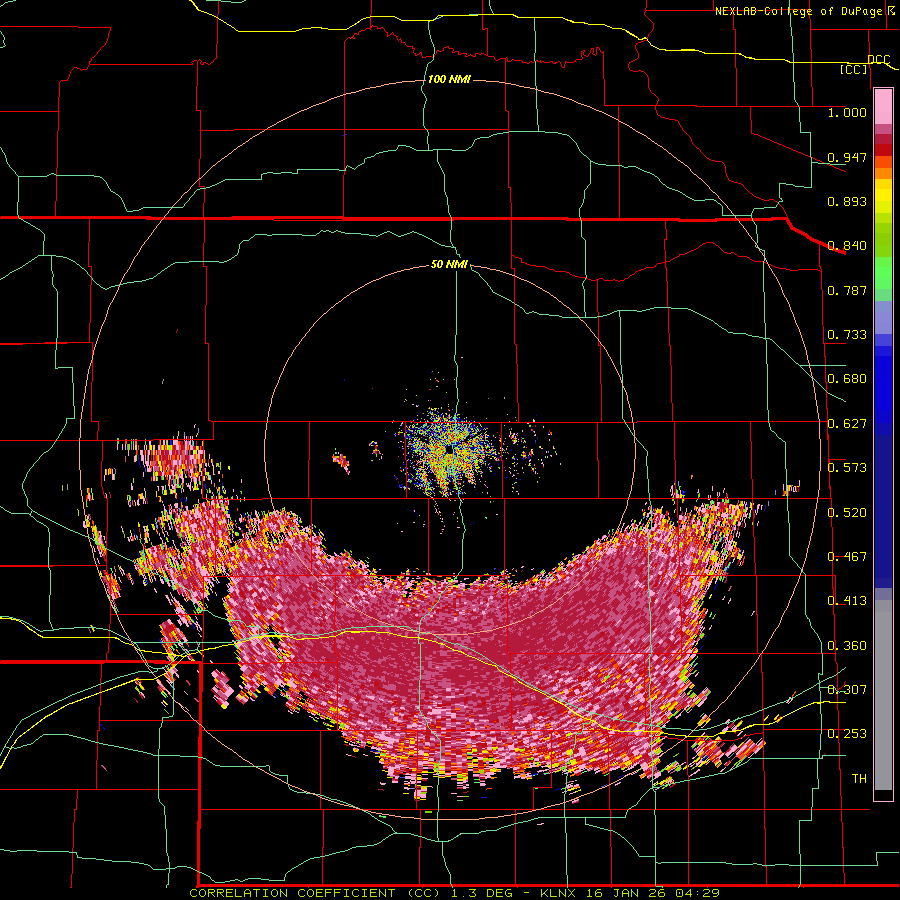Image resolution: width=900 pixels, height=900 pixels.
Task: Click the 0.573 color scale value
Action: [x=847, y=468]
